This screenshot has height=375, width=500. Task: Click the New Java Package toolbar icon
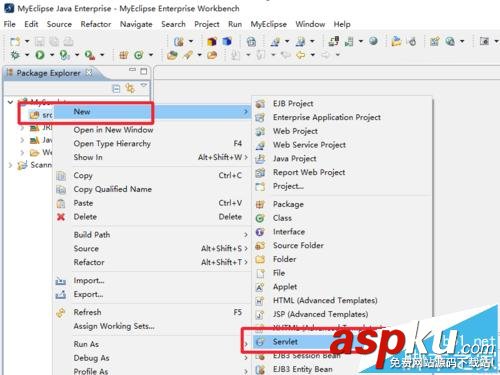[x=124, y=55]
